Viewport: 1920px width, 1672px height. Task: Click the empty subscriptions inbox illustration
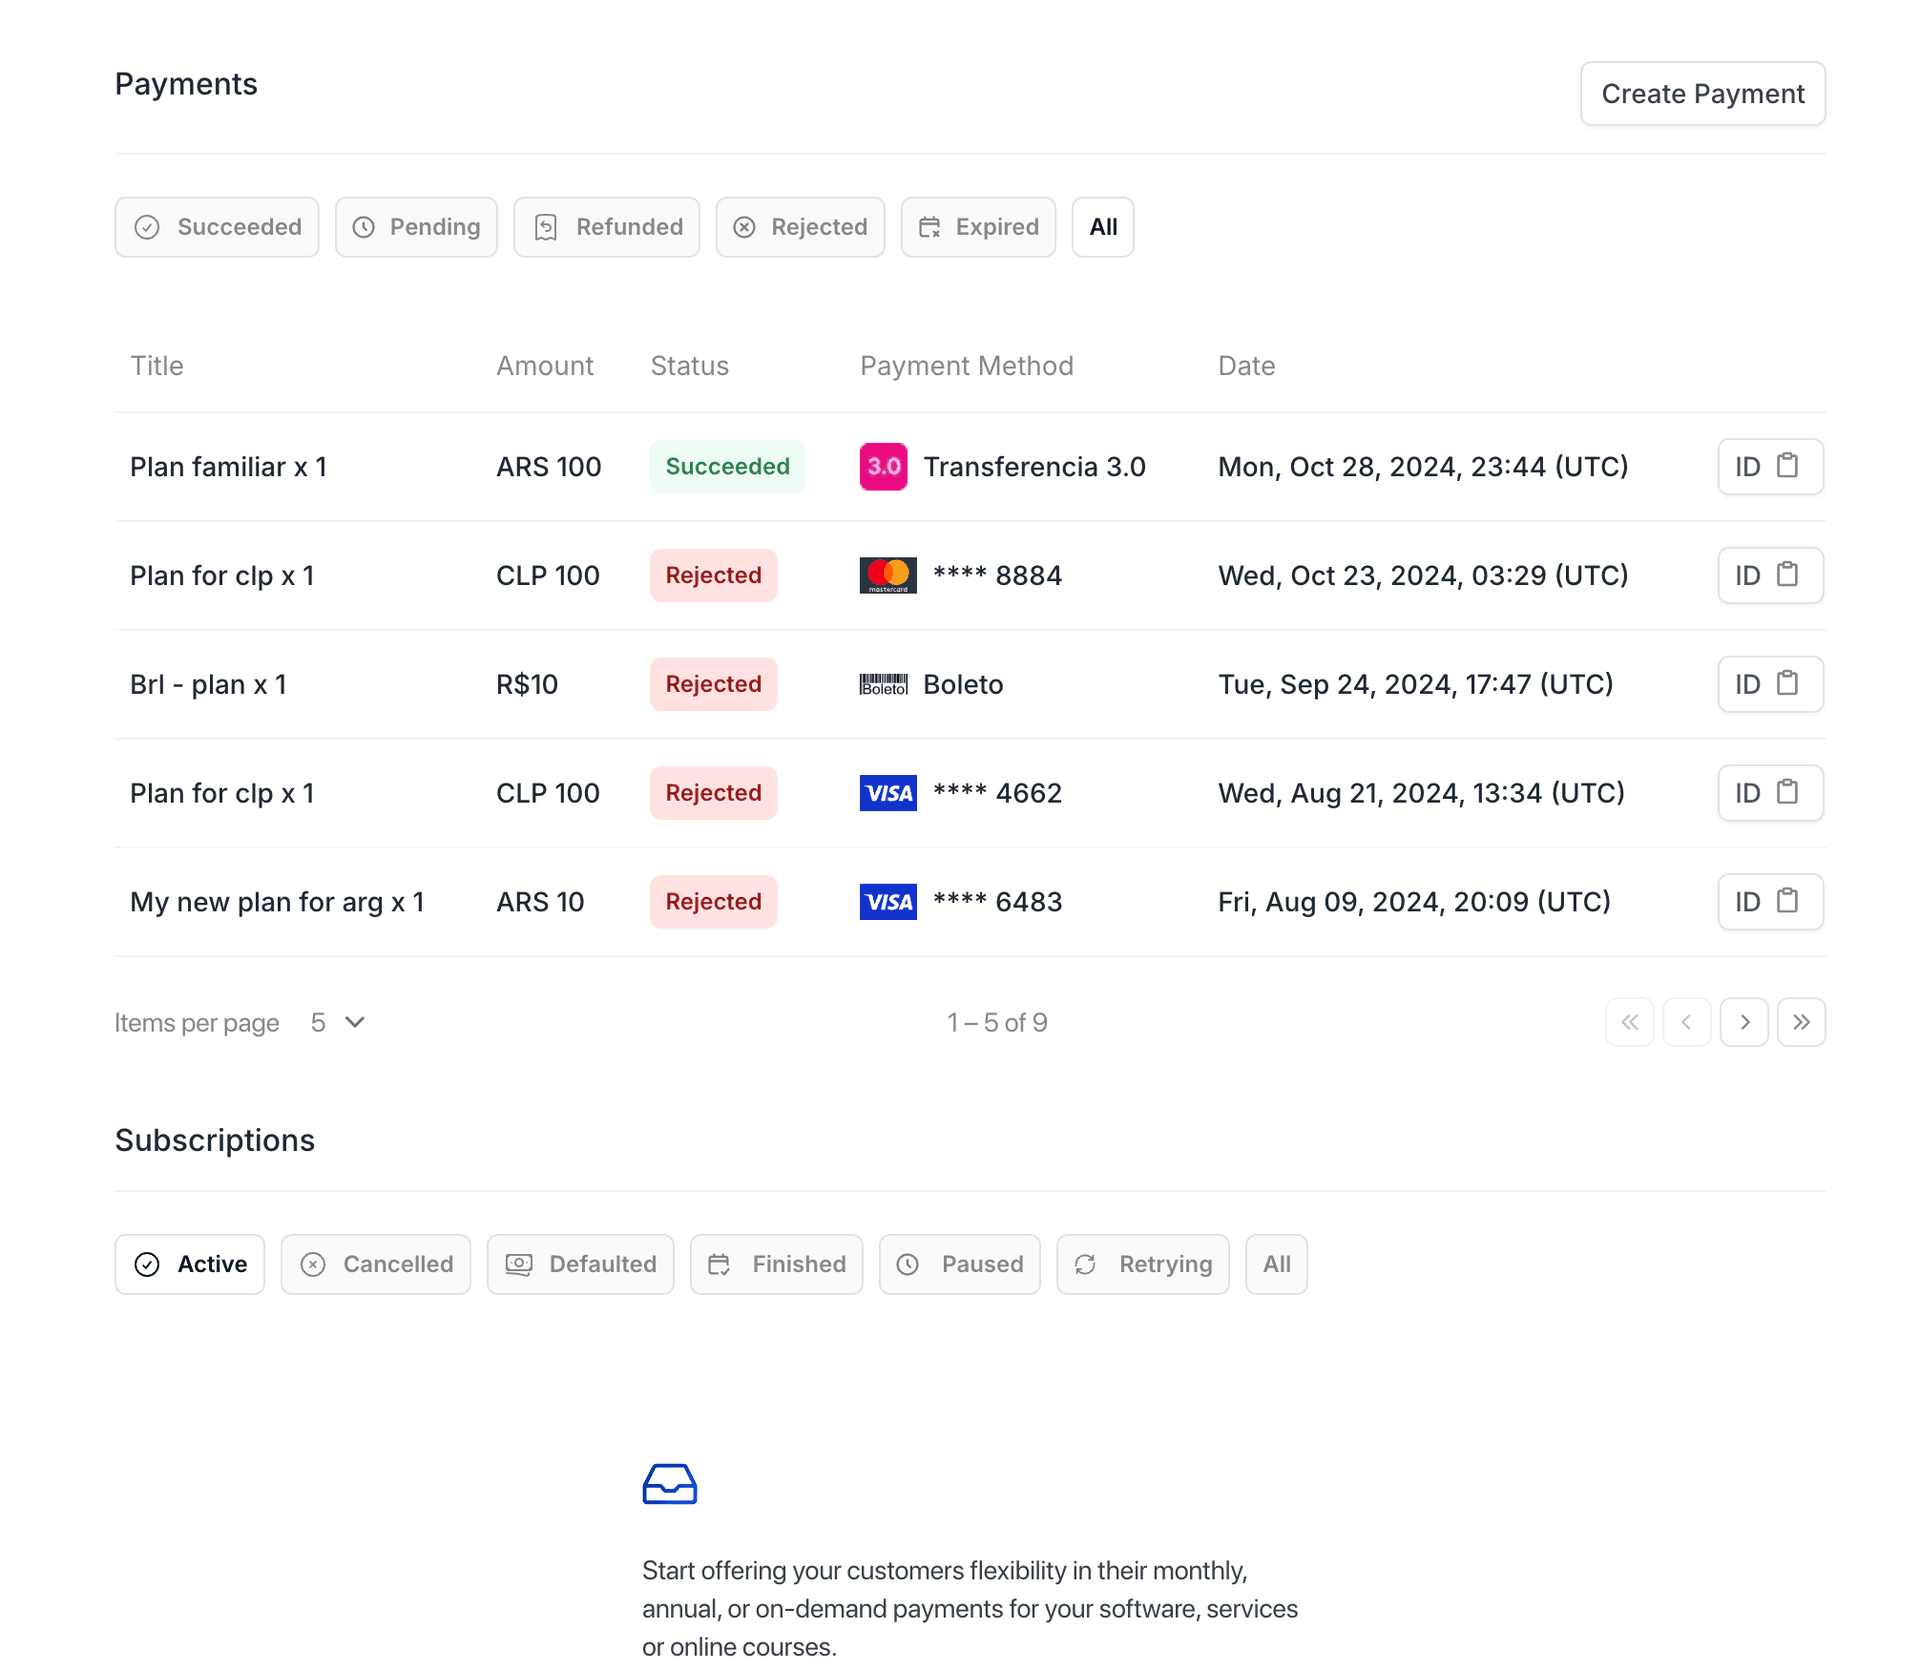669,1483
